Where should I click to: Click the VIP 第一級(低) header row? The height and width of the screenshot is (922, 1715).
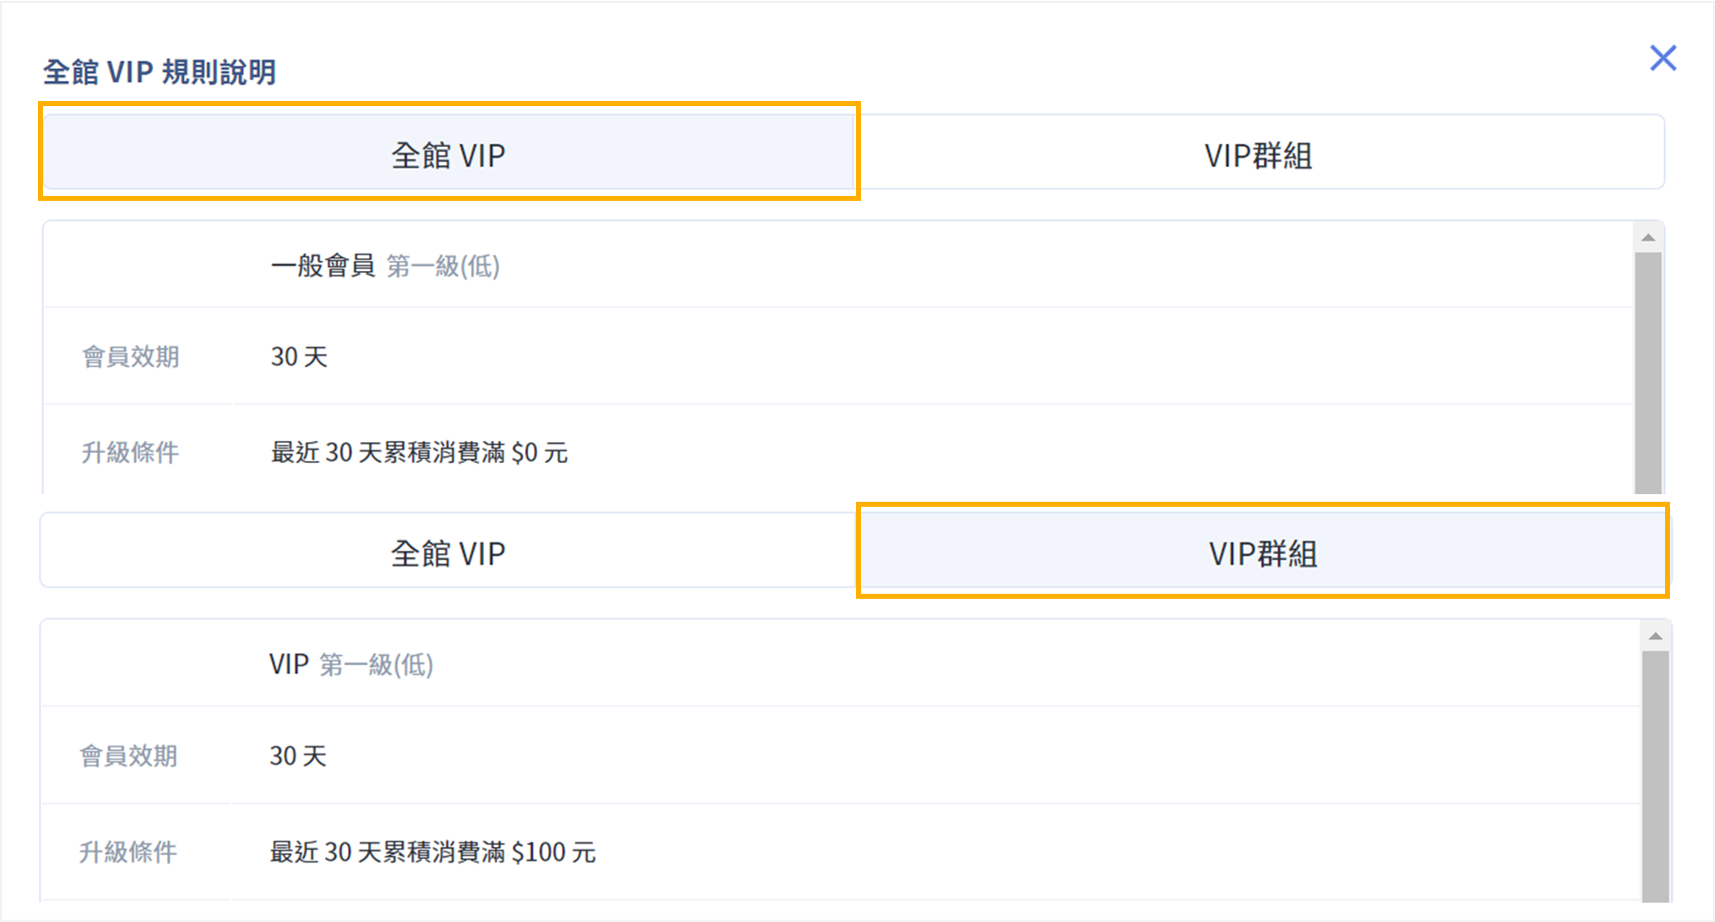(350, 663)
